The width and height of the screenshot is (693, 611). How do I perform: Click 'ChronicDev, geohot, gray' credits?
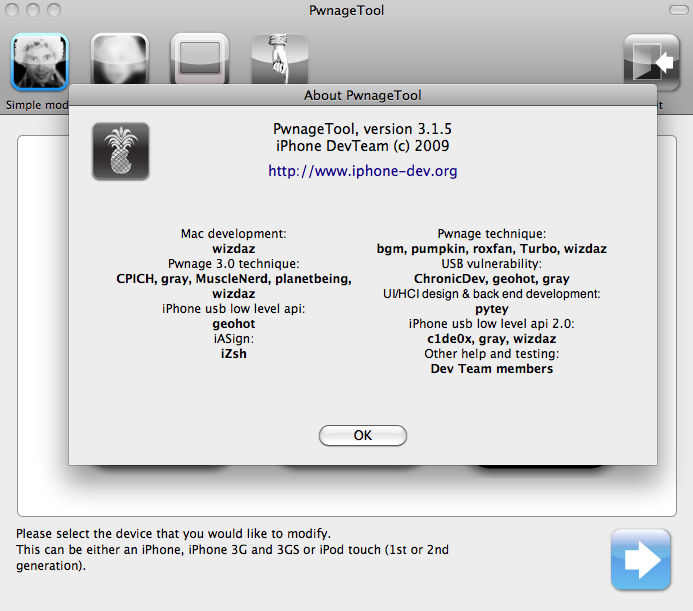coord(491,279)
